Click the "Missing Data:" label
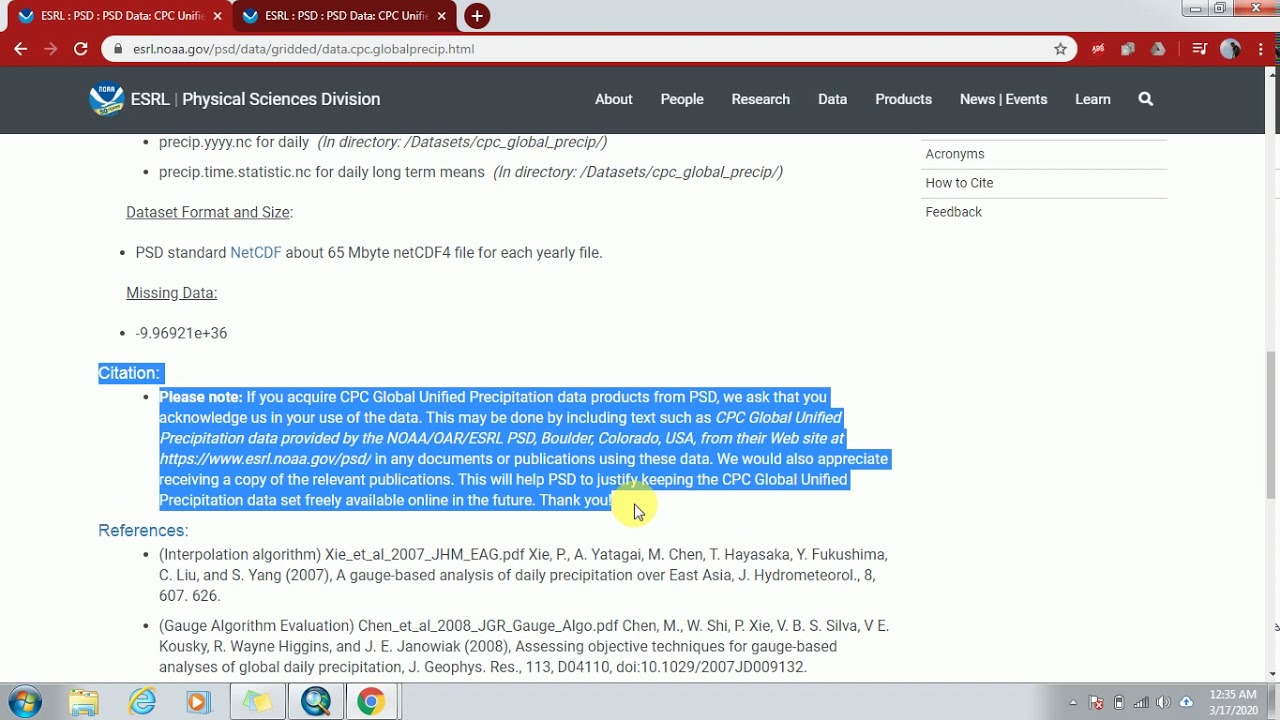This screenshot has height=720, width=1280. pos(171,293)
